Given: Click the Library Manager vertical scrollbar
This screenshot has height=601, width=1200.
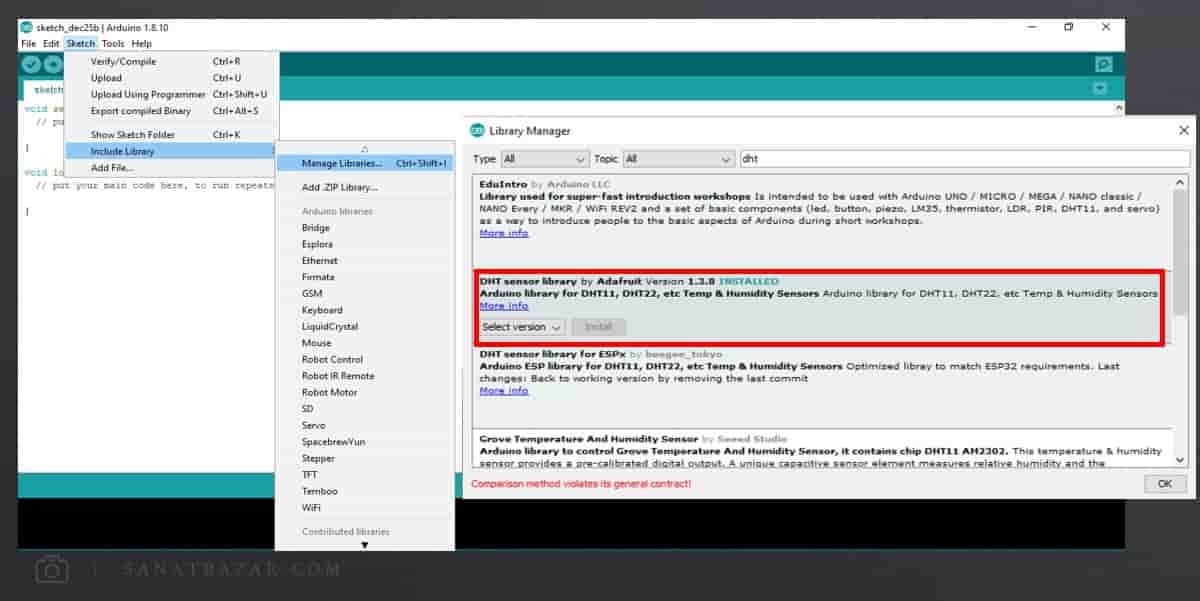Looking at the screenshot, I should [1182, 320].
